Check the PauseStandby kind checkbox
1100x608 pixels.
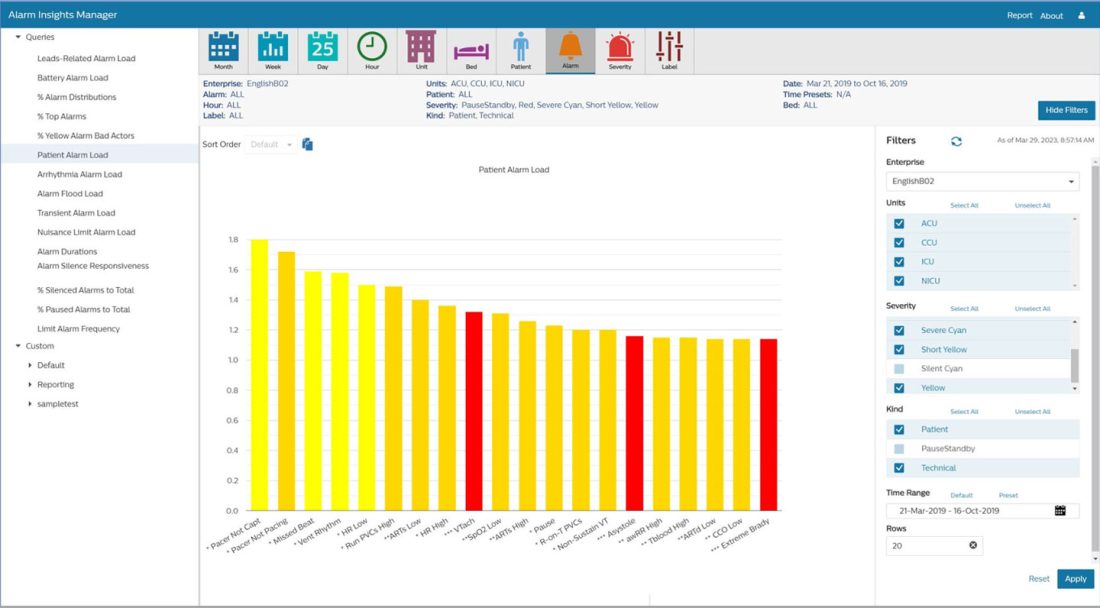[x=899, y=449]
